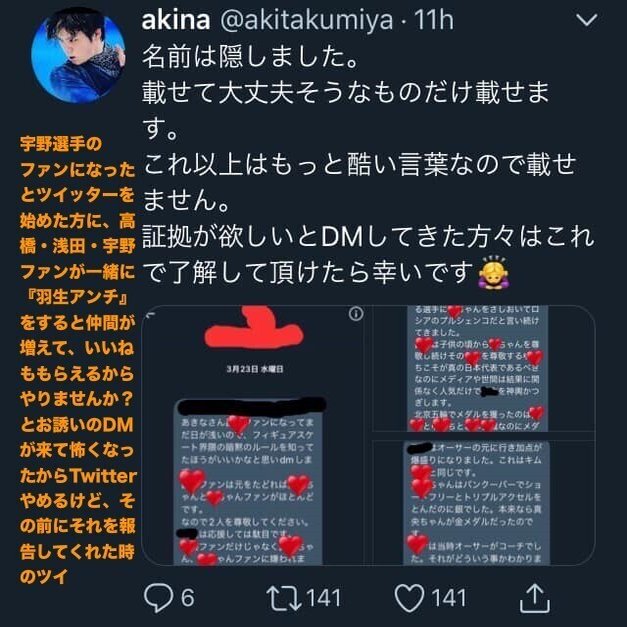Click the tweet text starting 名前は隠しました
Screen dimensions: 627x627
pyautogui.click(x=368, y=165)
